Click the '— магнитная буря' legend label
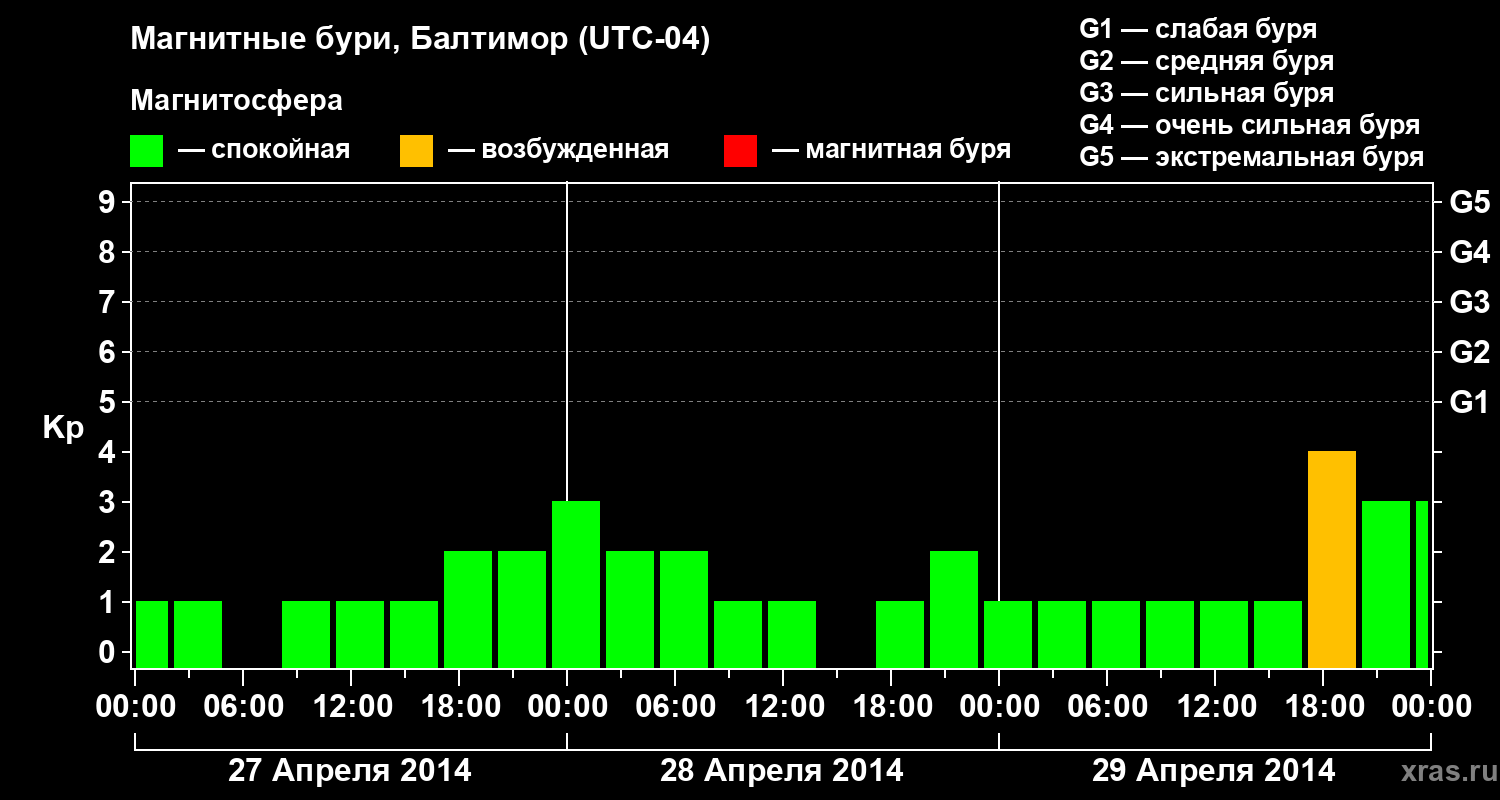The width and height of the screenshot is (1500, 800). (x=892, y=151)
